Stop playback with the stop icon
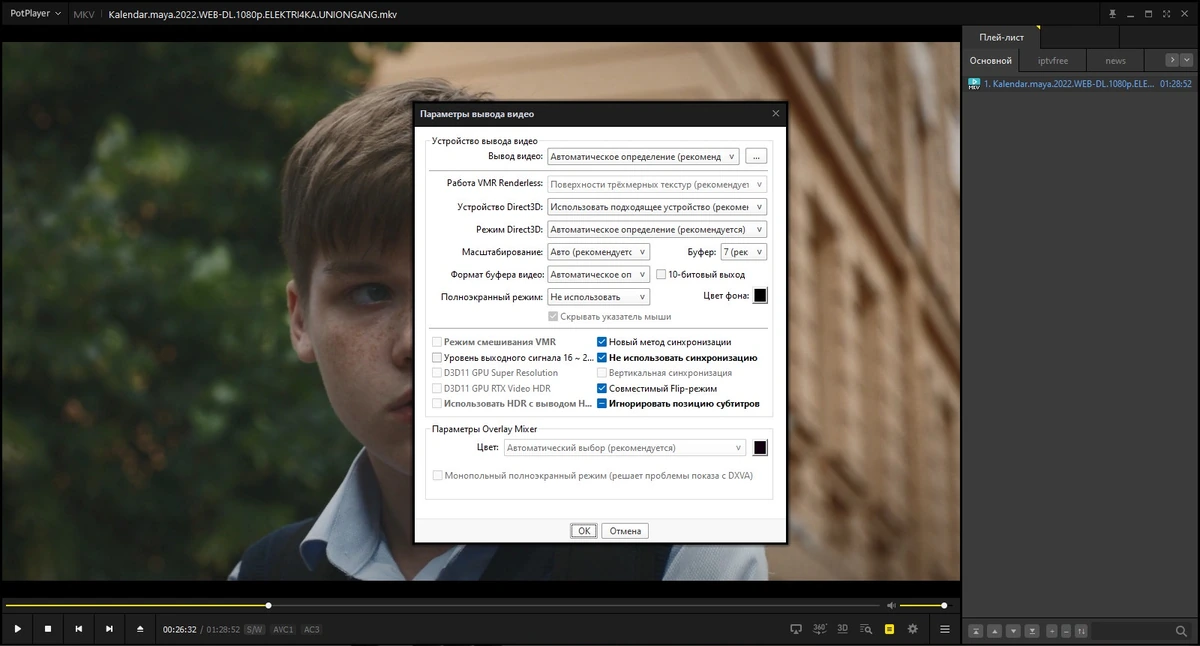This screenshot has width=1200, height=646. (x=48, y=629)
